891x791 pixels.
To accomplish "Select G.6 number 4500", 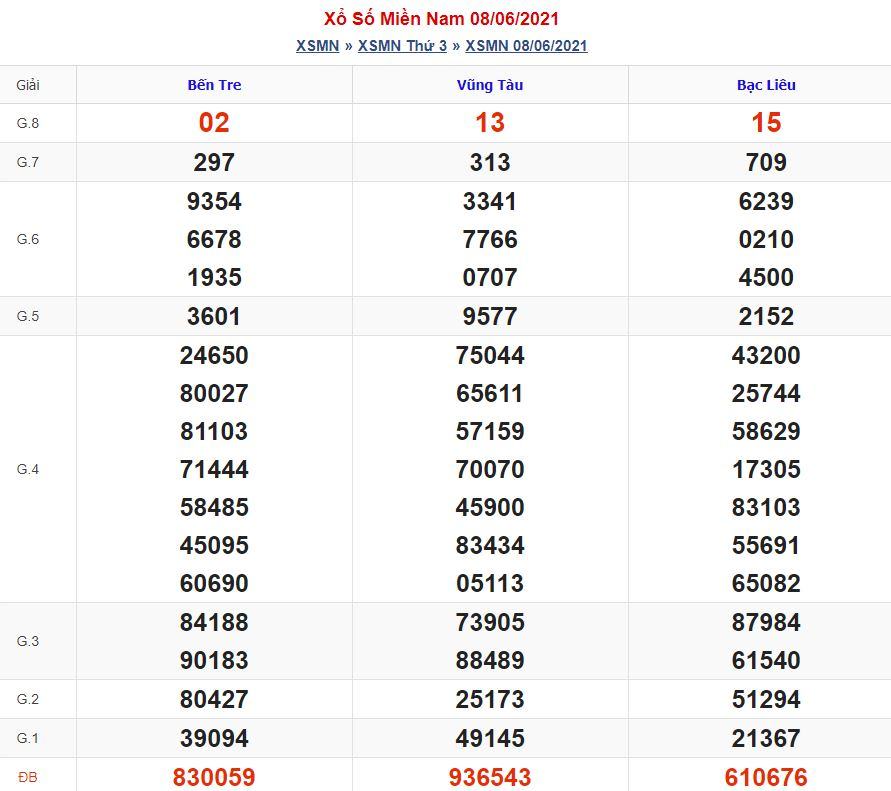I will pos(766,277).
